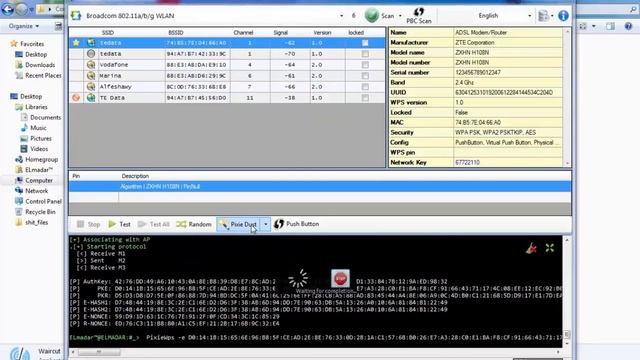Image resolution: width=640 pixels, height=360 pixels.
Task: Open the Broadcom 802.11a/b/g WLAN adapter dropdown
Action: [x=341, y=16]
